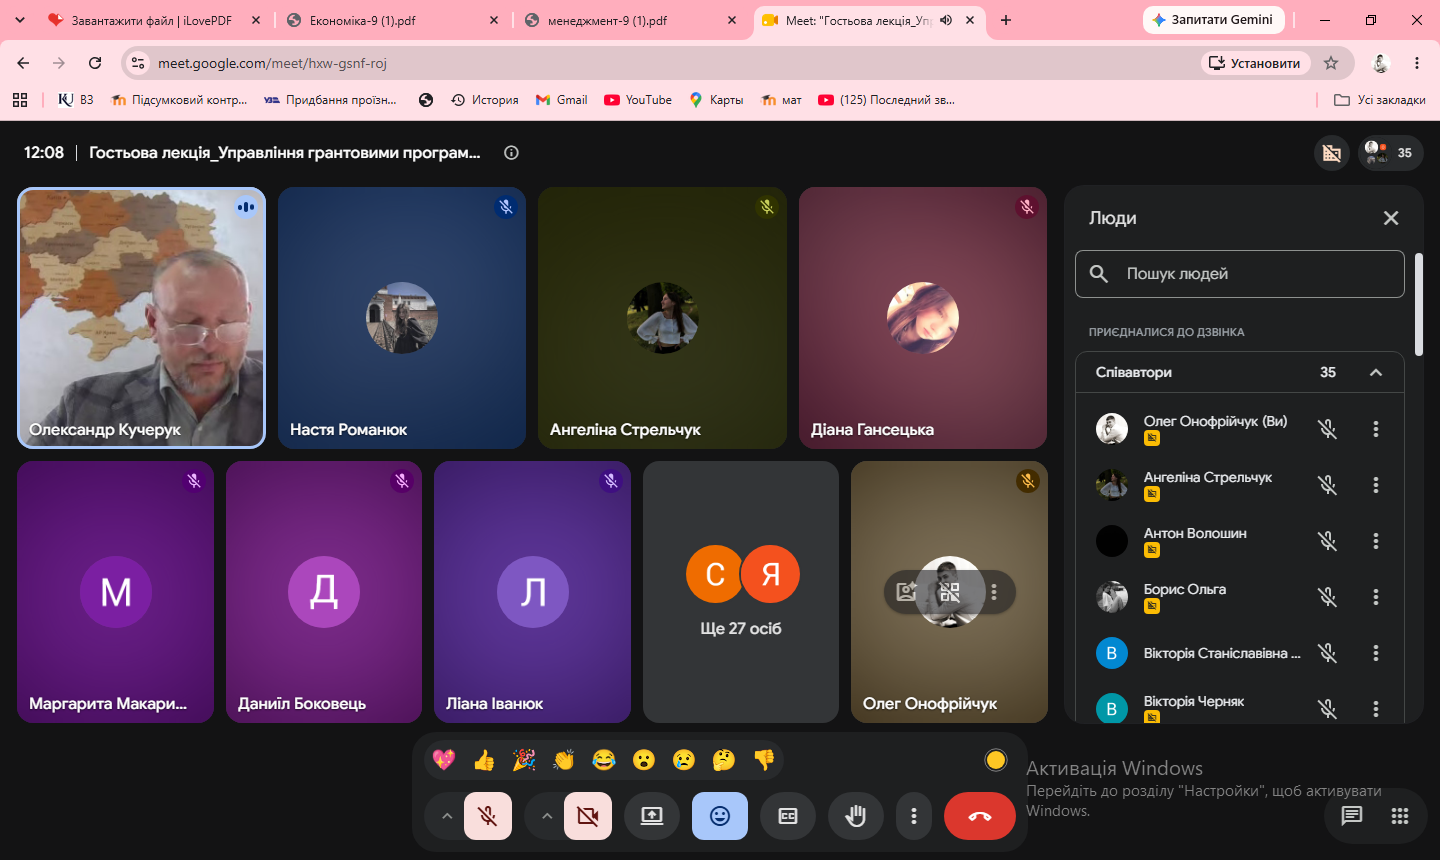Image resolution: width=1440 pixels, height=860 pixels.
Task: Open audio settings arrow next to microphone
Action: pyautogui.click(x=447, y=816)
